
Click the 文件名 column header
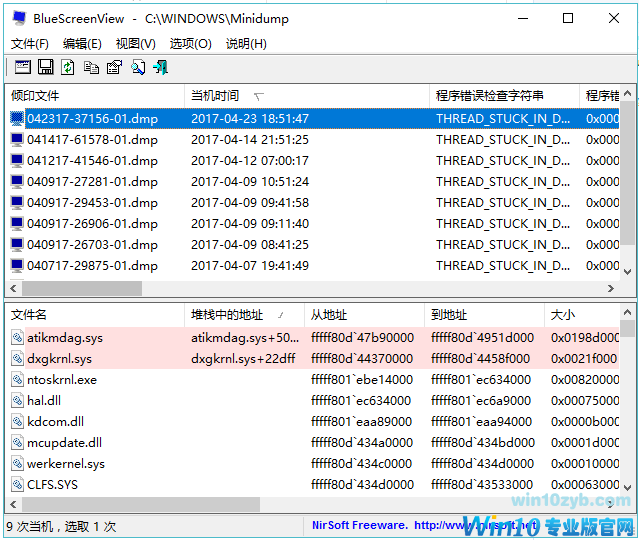coord(29,315)
